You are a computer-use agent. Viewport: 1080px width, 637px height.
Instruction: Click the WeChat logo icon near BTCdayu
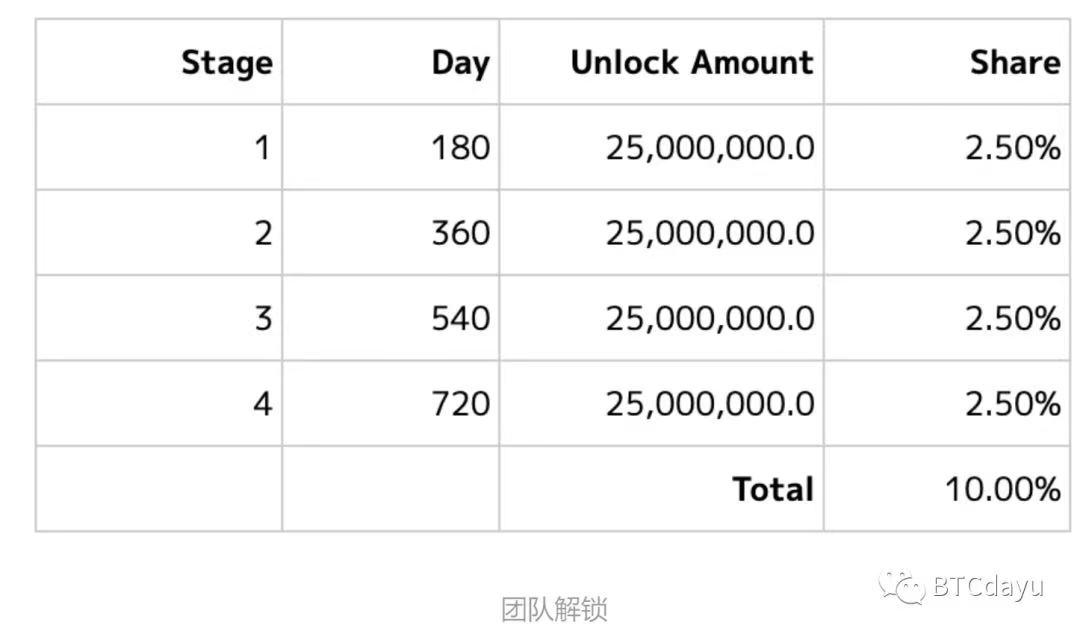click(x=901, y=587)
